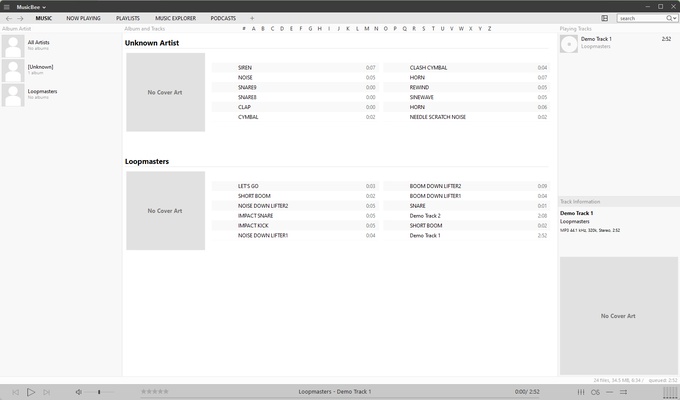This screenshot has width=680, height=400.
Task: Select All Artists in the artist list
Action: [61, 46]
